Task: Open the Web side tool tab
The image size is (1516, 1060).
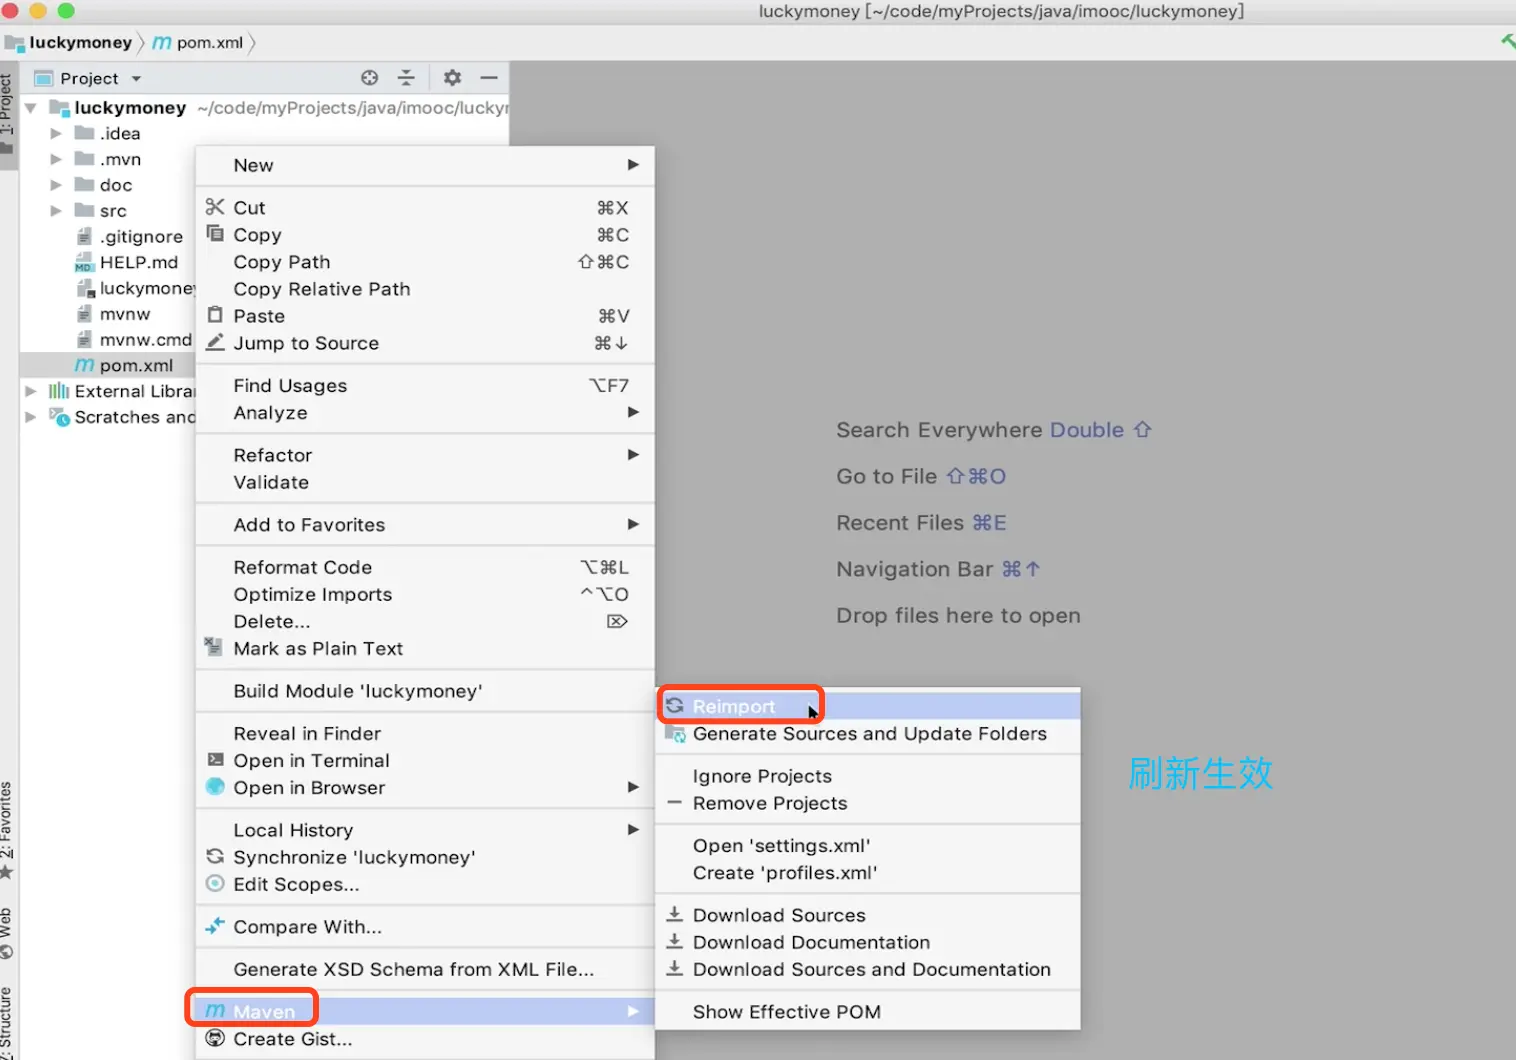Action: [8, 933]
